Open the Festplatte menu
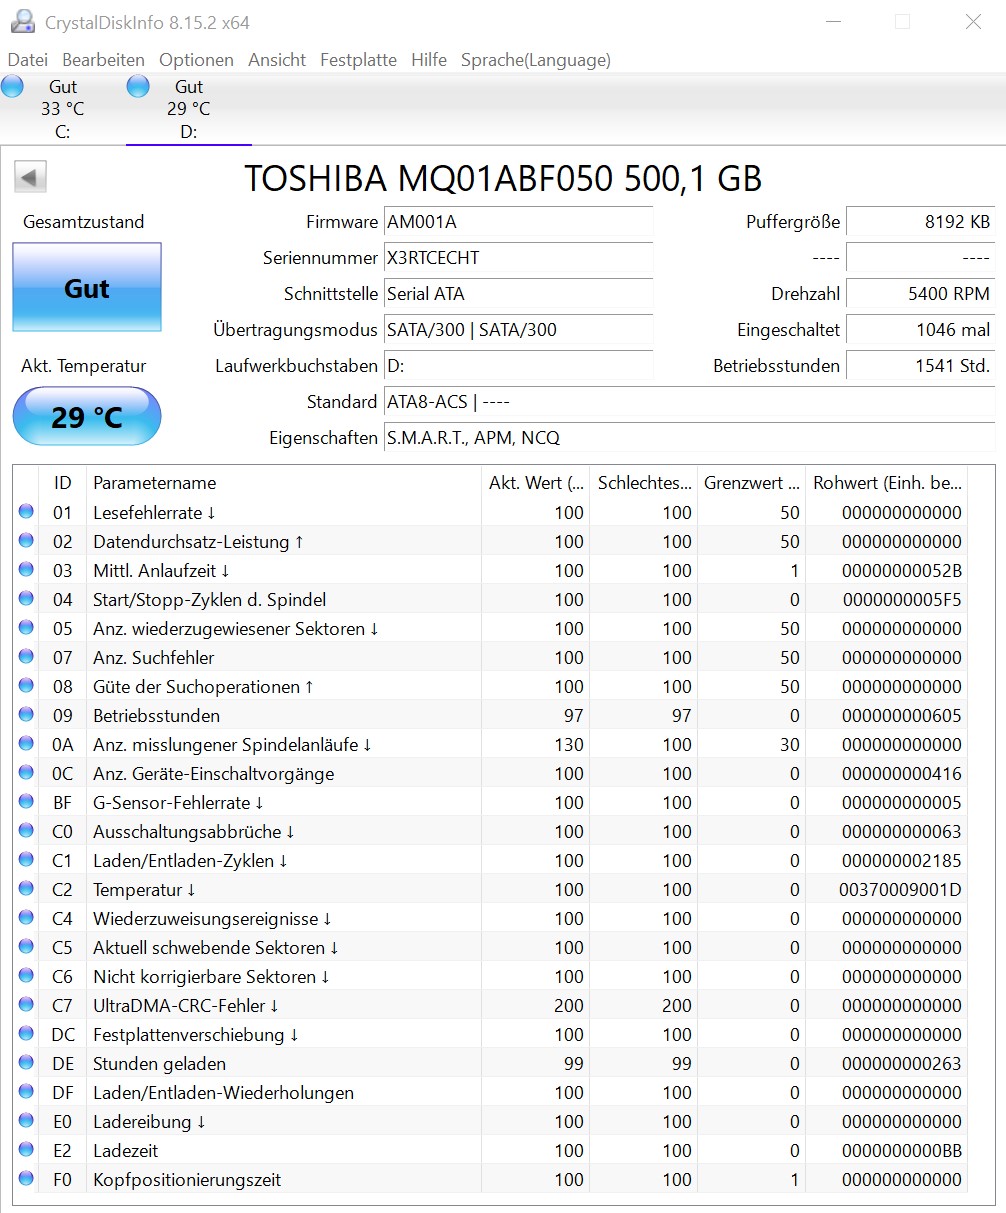 click(358, 60)
